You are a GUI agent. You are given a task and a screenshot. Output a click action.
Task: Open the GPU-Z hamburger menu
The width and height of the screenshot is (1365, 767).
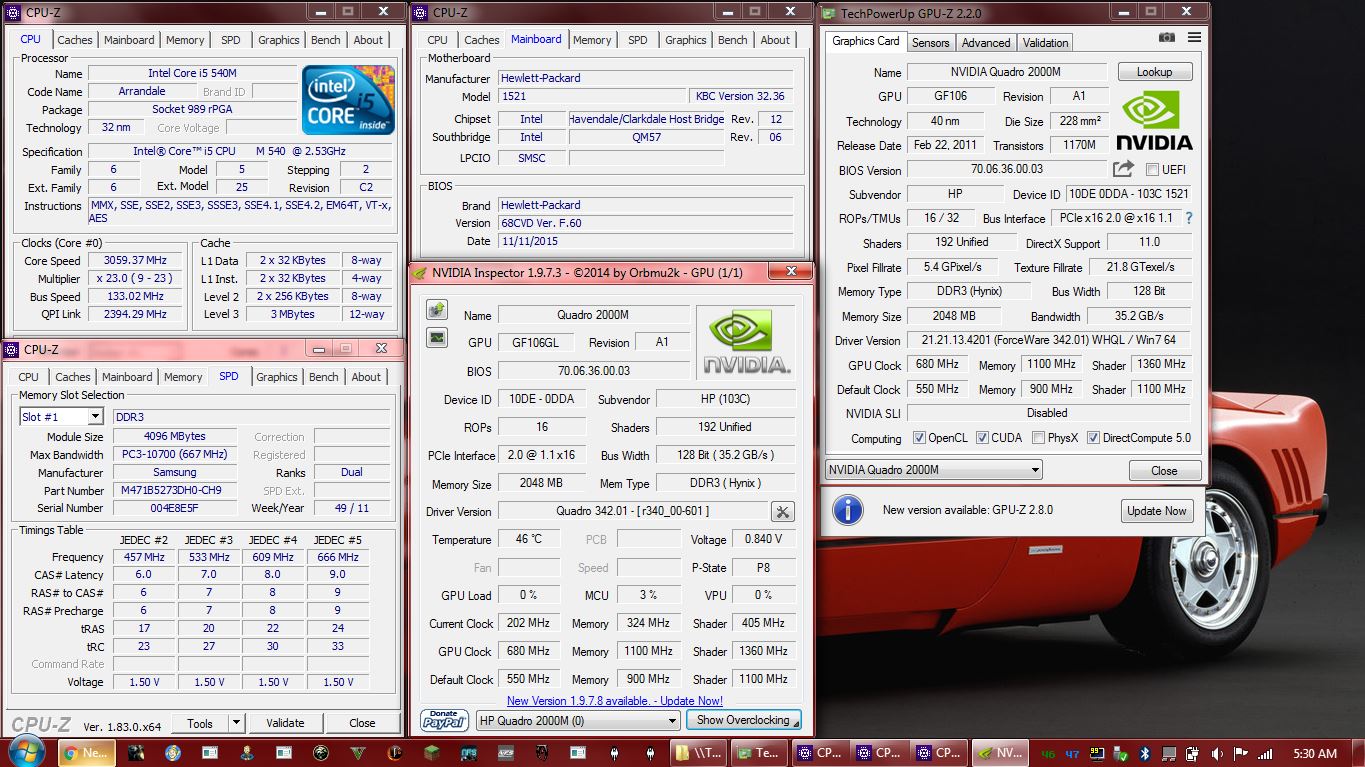[x=1194, y=38]
